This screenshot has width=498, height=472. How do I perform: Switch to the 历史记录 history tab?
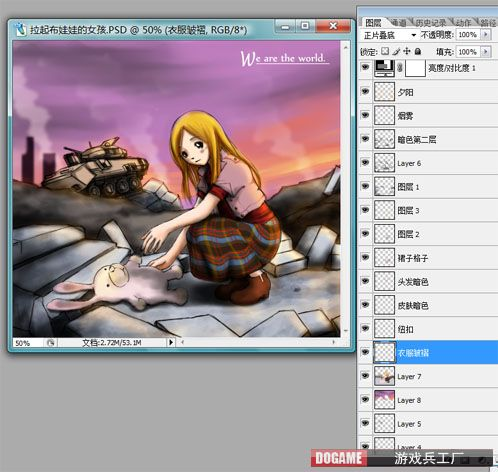click(x=431, y=23)
